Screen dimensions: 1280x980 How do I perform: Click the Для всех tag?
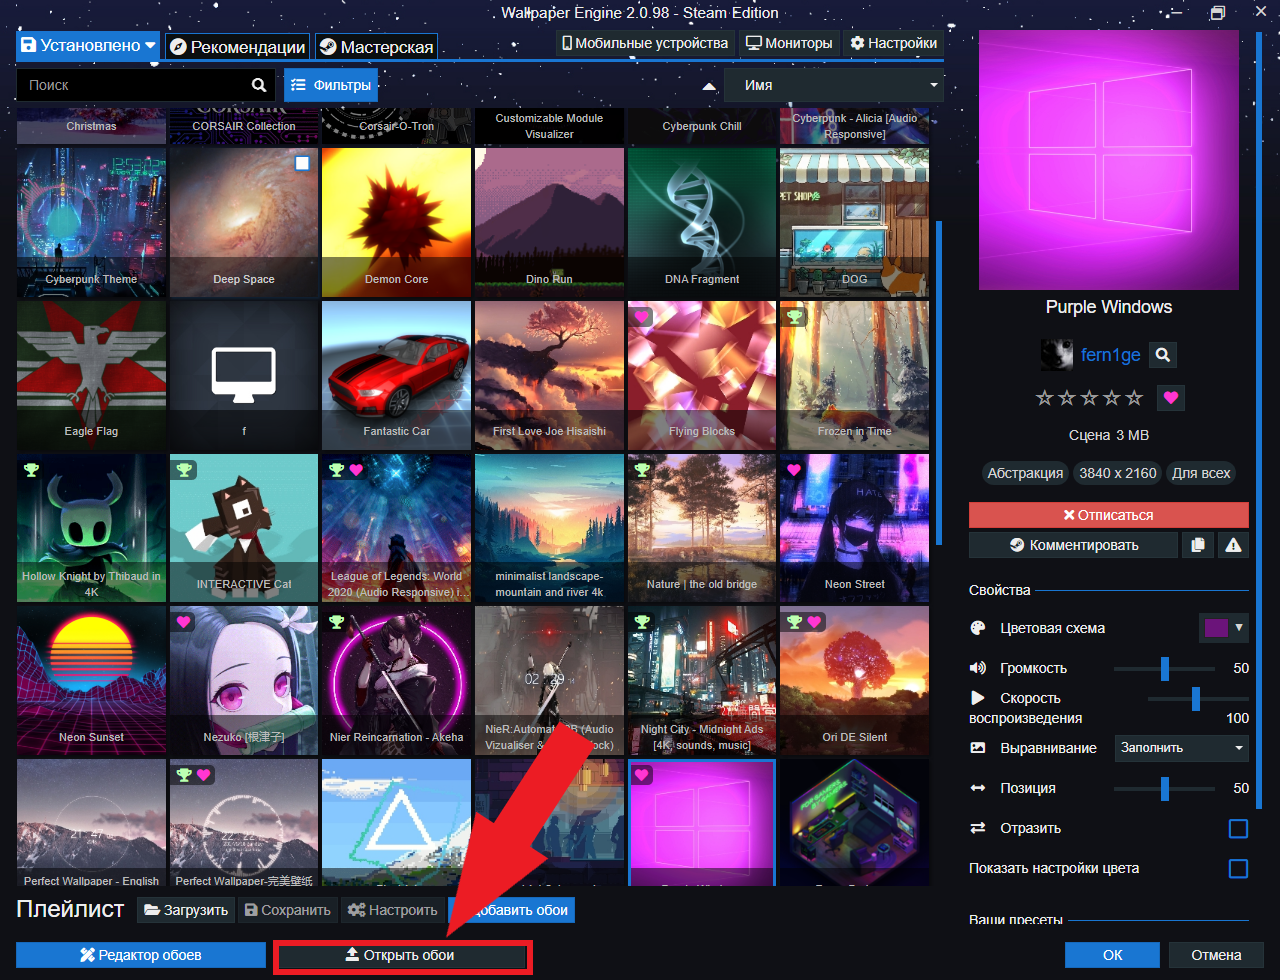pos(1200,473)
